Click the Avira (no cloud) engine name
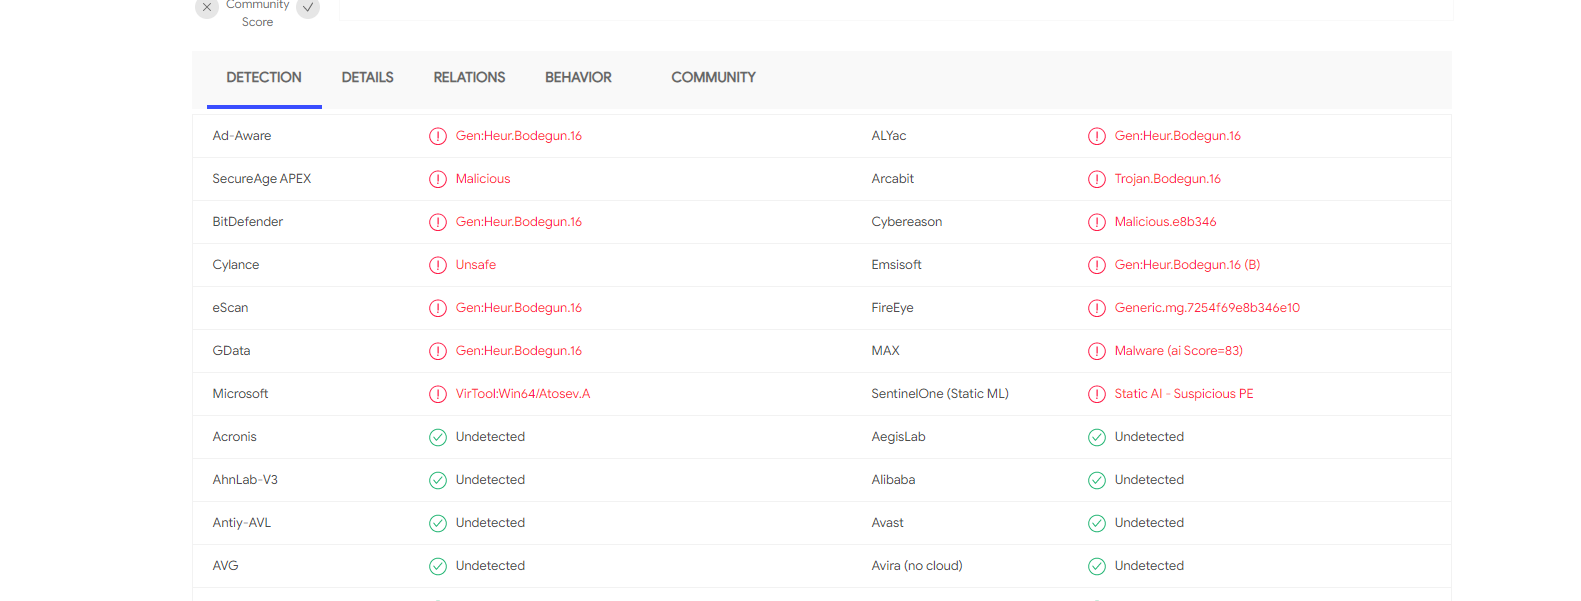 [x=917, y=566]
